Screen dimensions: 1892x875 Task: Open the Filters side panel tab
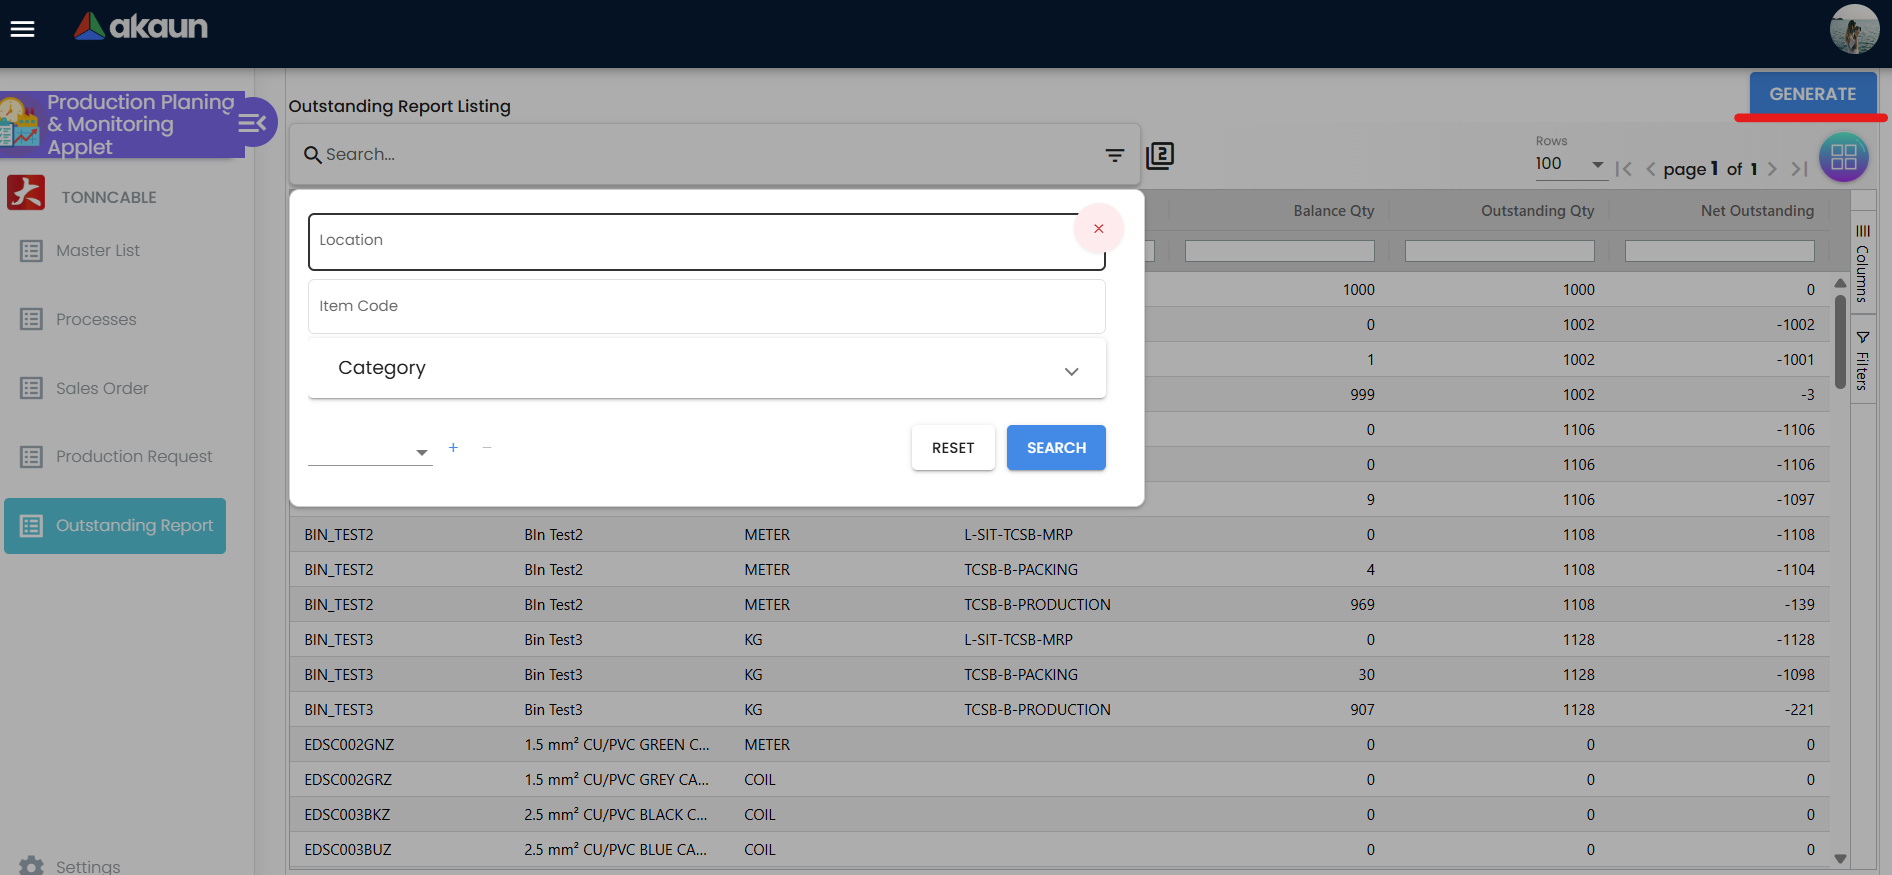1862,360
